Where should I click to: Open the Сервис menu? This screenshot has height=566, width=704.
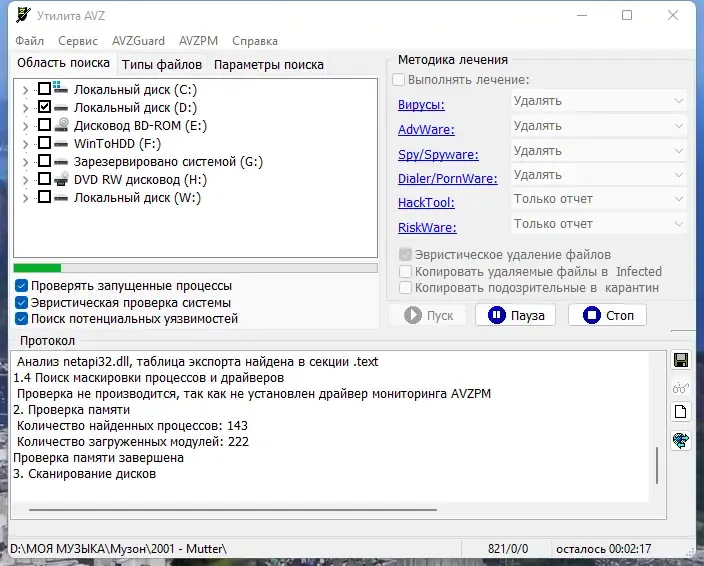pos(78,41)
